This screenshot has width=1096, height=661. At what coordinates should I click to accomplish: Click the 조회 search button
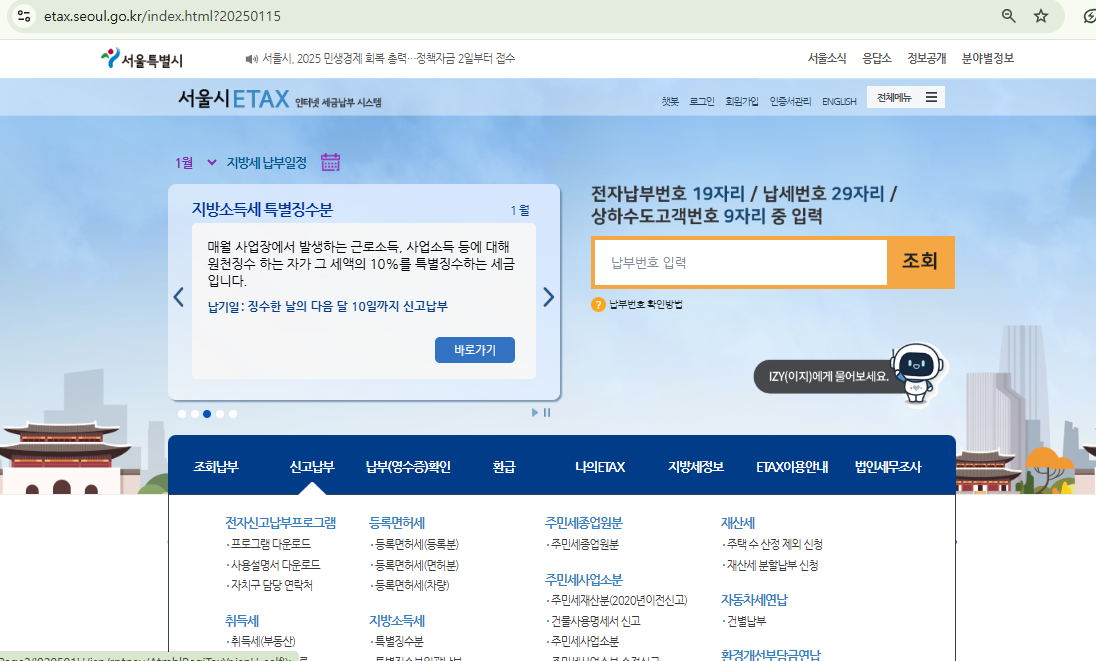click(x=920, y=262)
